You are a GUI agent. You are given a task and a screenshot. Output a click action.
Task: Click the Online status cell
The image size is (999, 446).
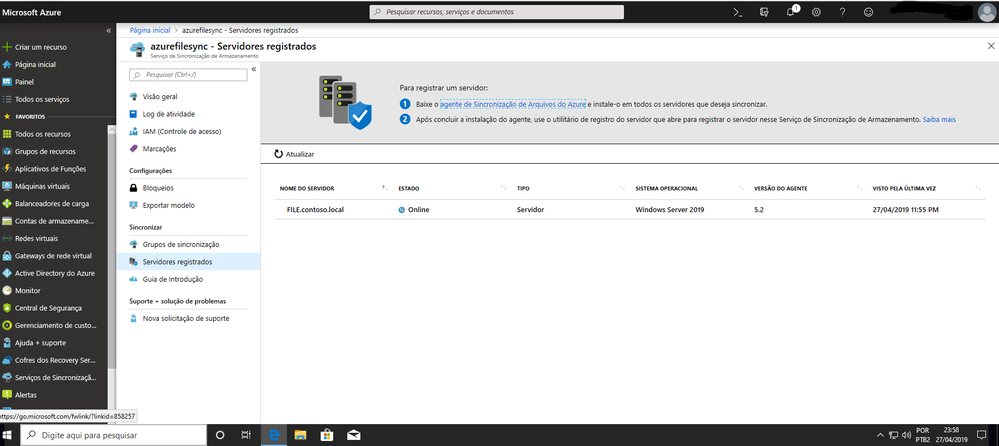[x=413, y=210]
